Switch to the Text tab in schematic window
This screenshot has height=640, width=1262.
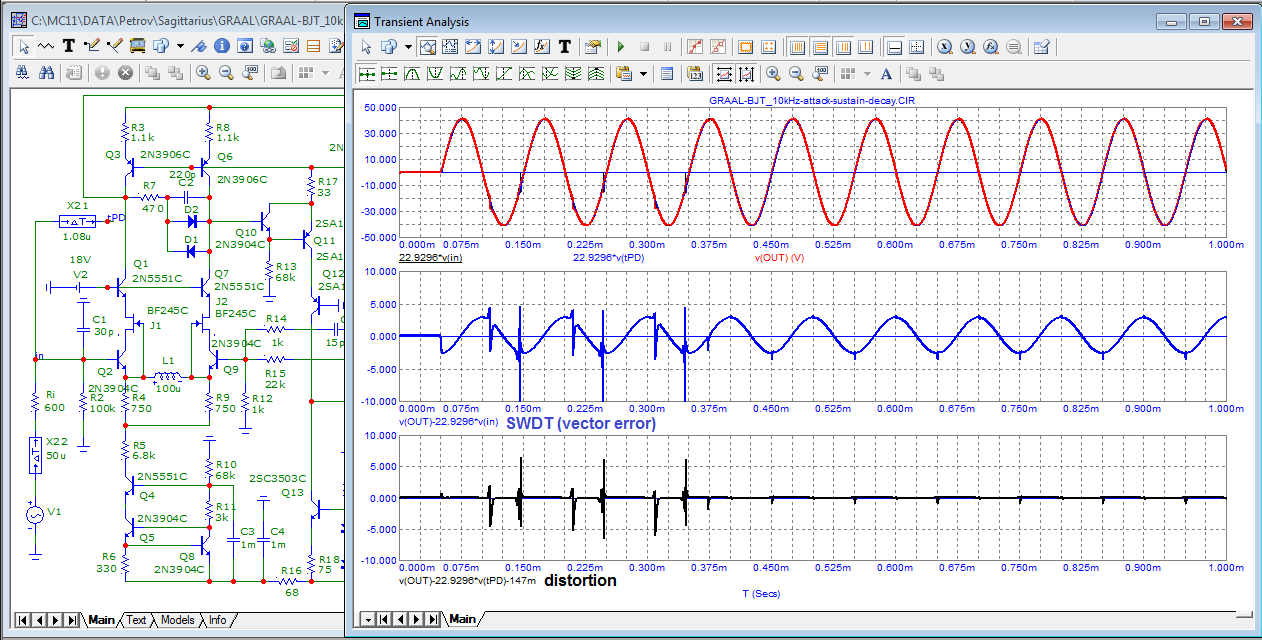[136, 620]
